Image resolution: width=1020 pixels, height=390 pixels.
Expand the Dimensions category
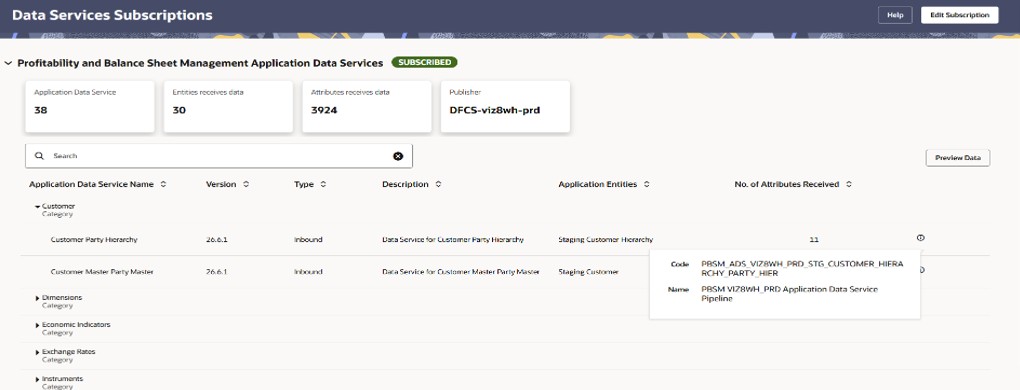(x=37, y=298)
